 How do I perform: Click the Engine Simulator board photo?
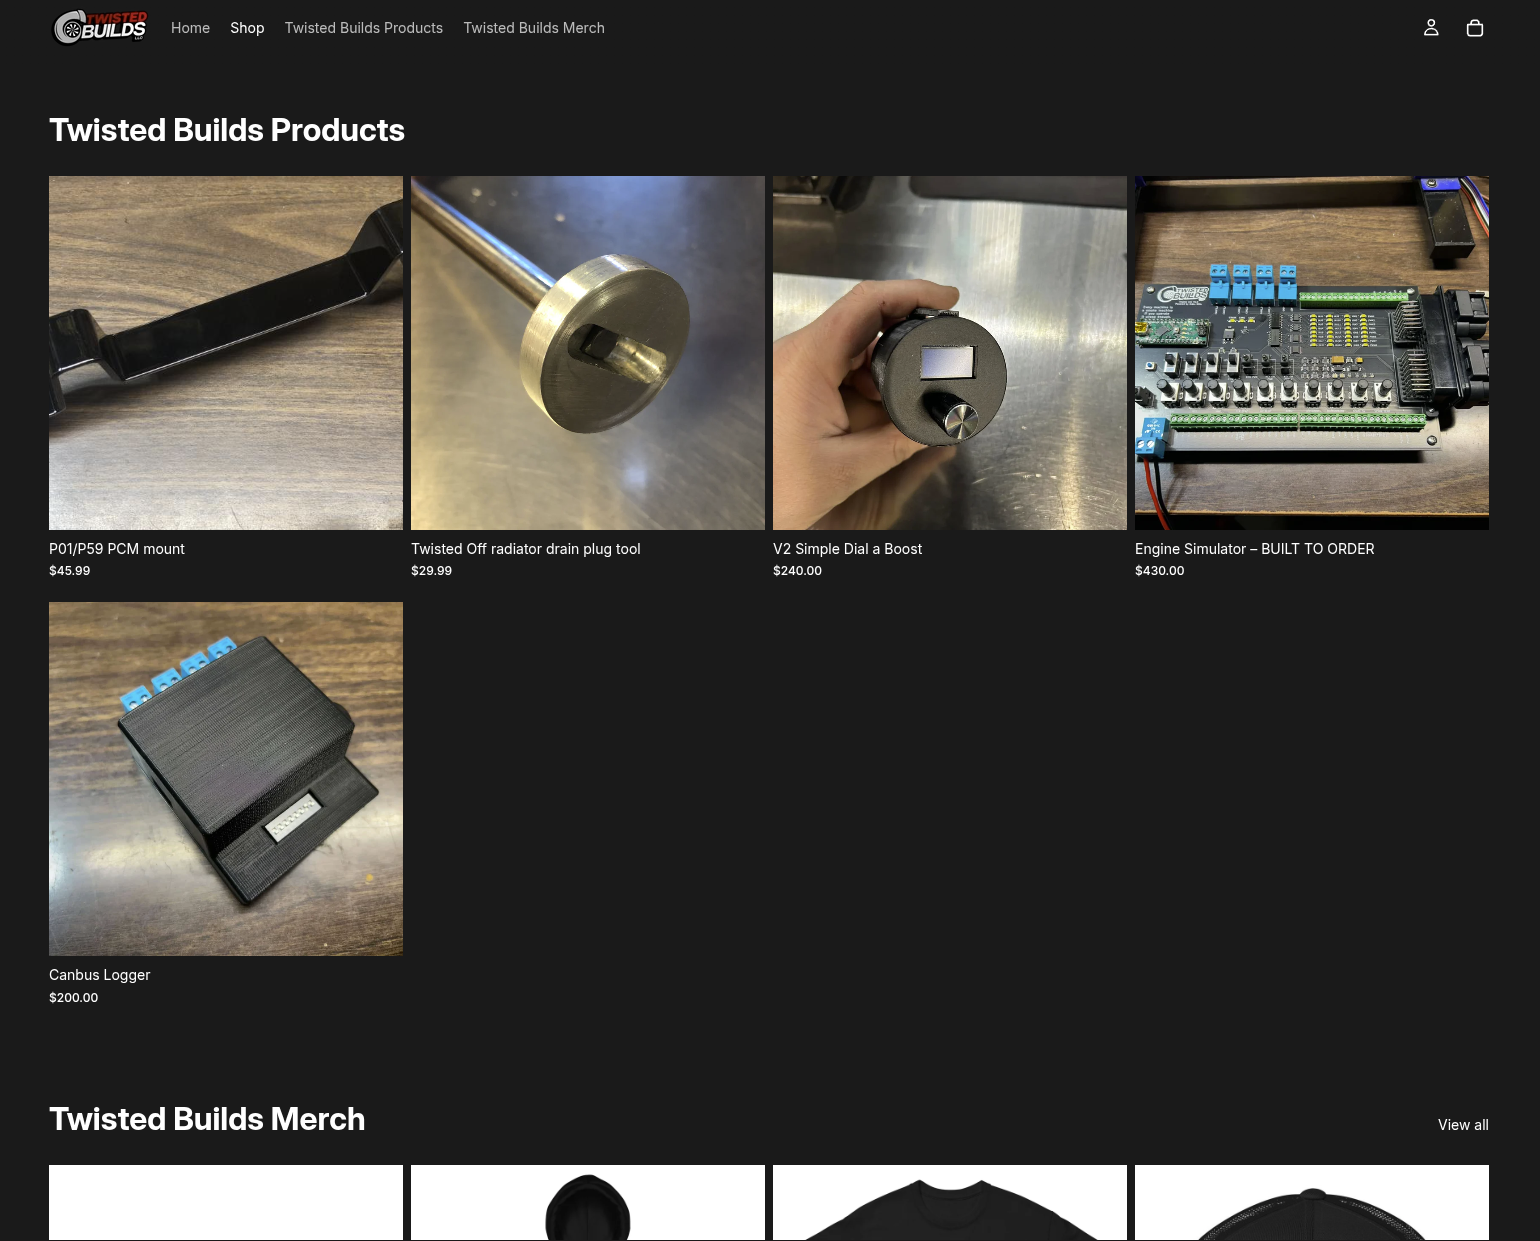(1312, 353)
